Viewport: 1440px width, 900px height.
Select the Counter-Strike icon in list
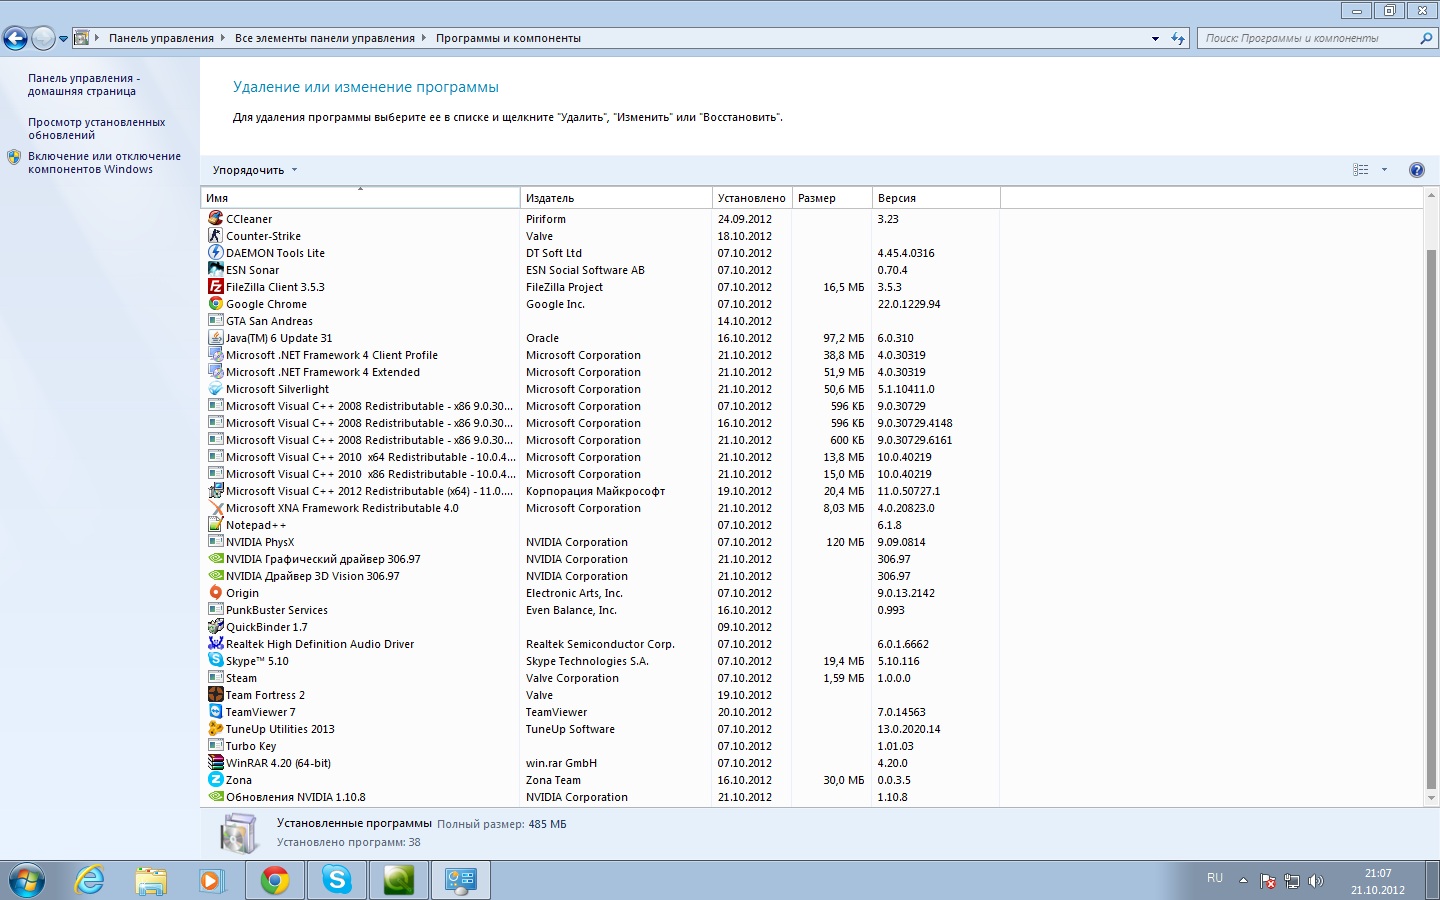coord(215,235)
